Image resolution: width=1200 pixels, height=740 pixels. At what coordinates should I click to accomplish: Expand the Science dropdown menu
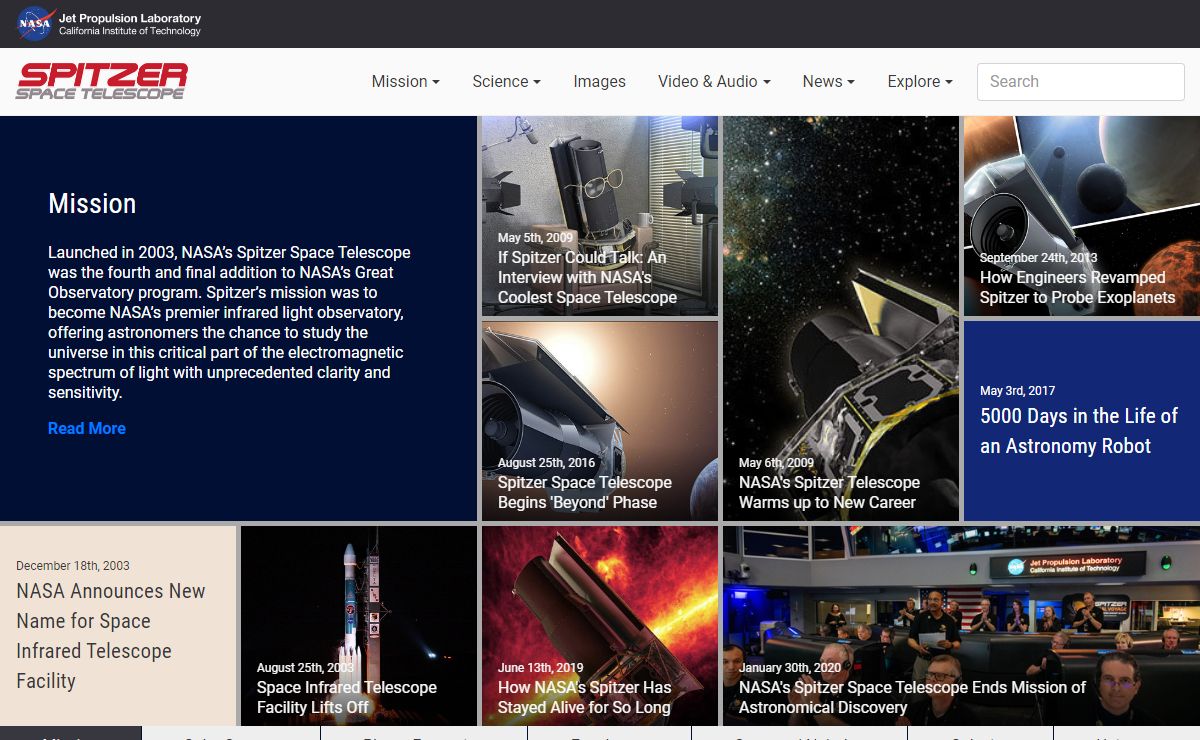[507, 82]
